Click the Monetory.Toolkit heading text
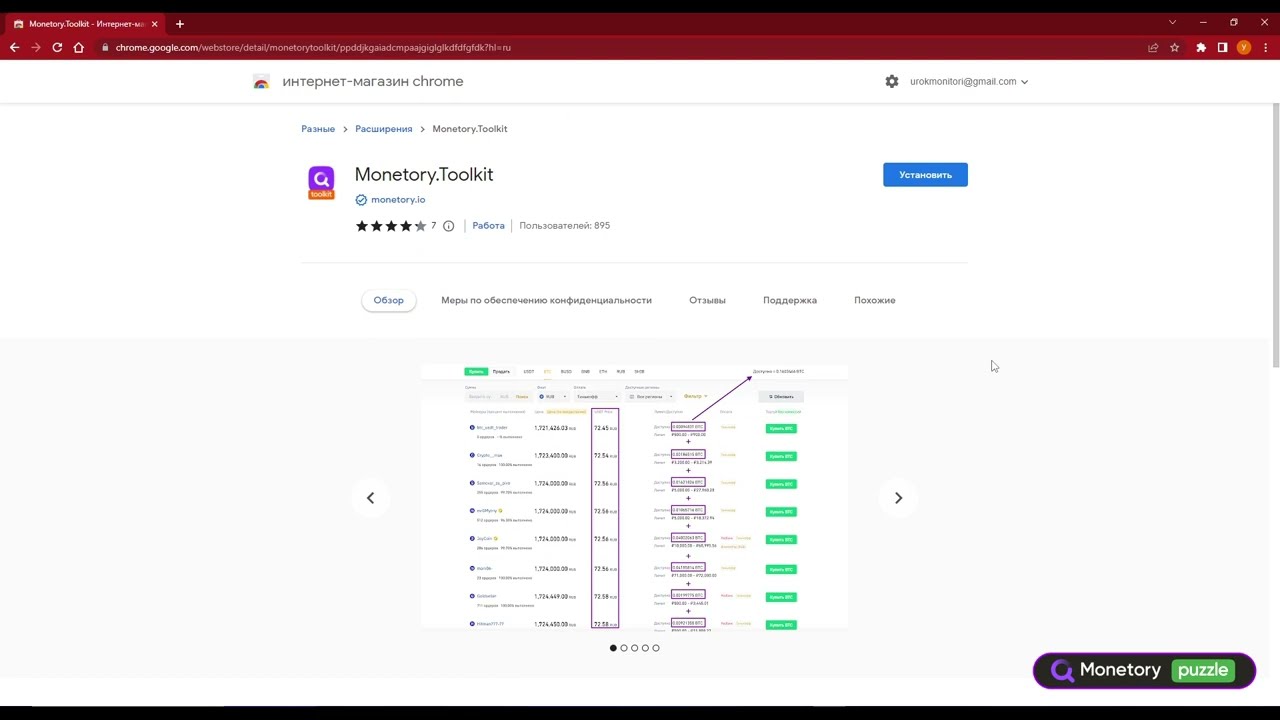 coord(424,174)
